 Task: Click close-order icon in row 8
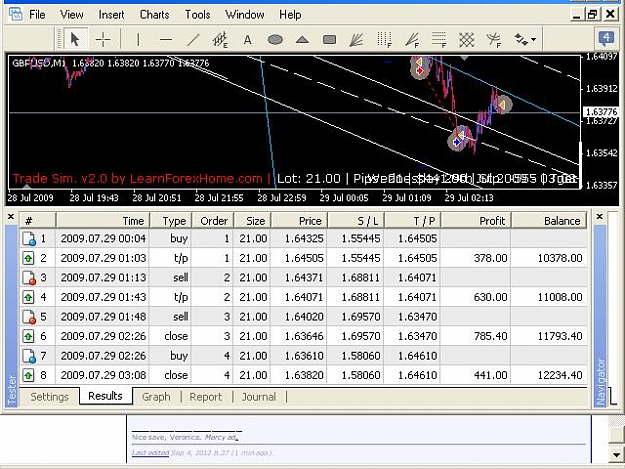(x=28, y=375)
